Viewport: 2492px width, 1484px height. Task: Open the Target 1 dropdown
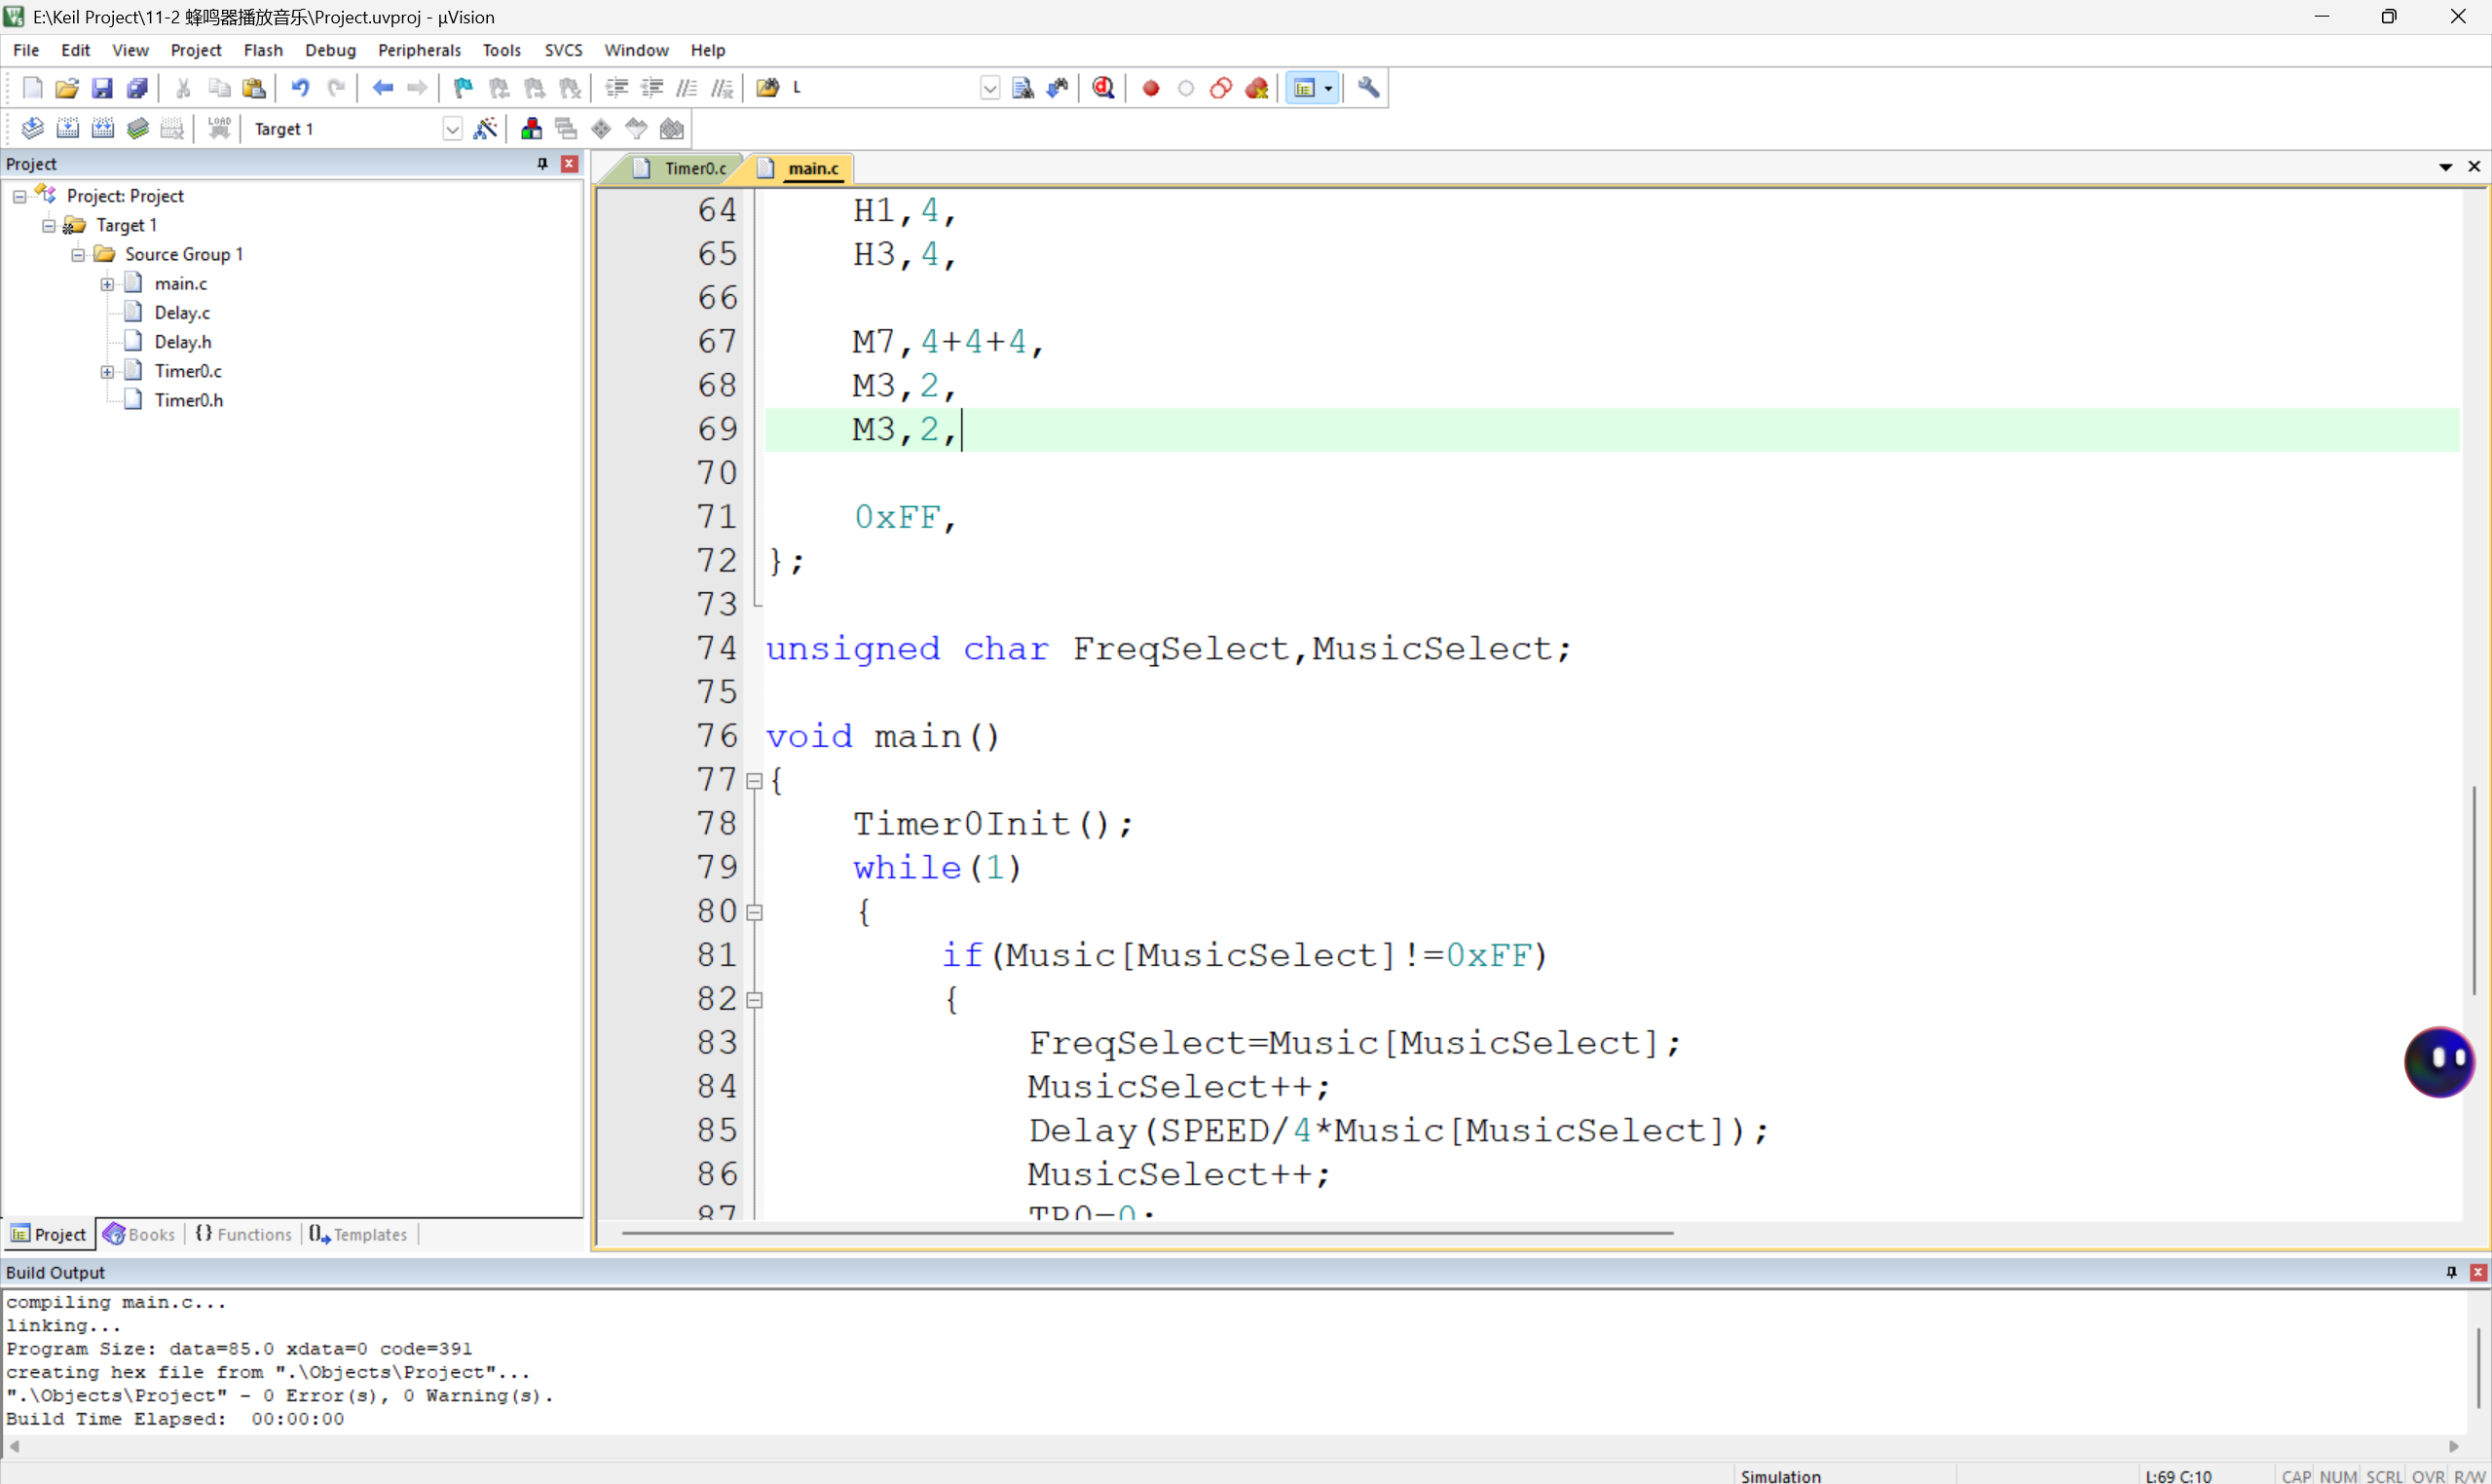[452, 129]
